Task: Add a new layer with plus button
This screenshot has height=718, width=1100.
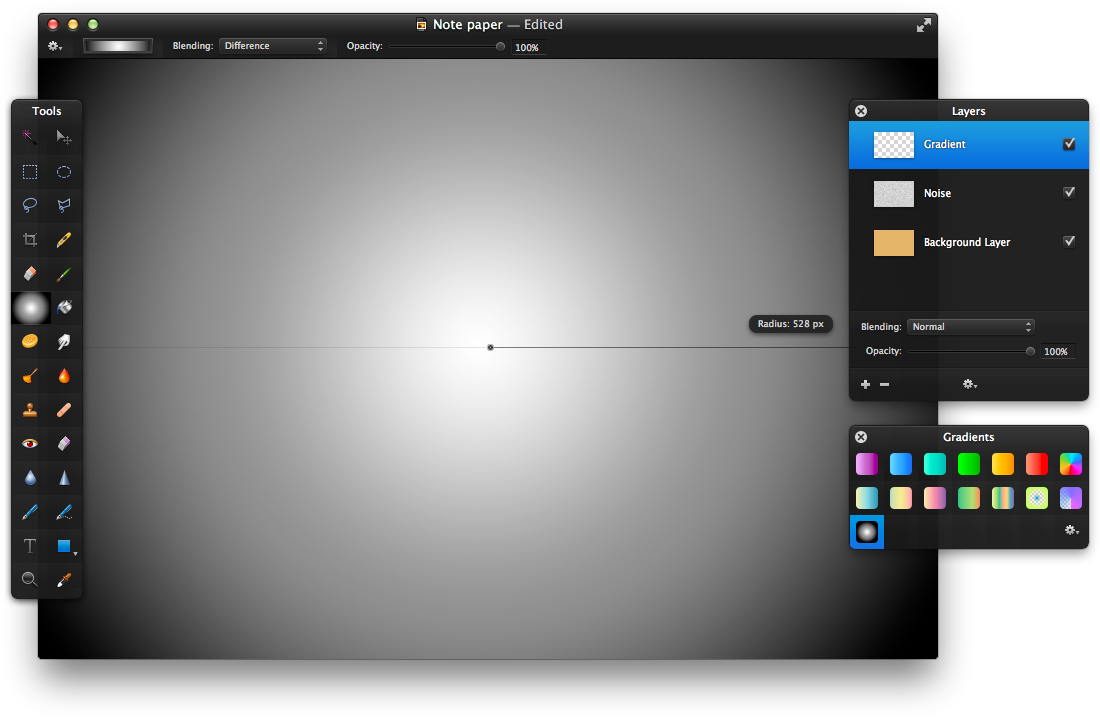Action: pyautogui.click(x=865, y=384)
